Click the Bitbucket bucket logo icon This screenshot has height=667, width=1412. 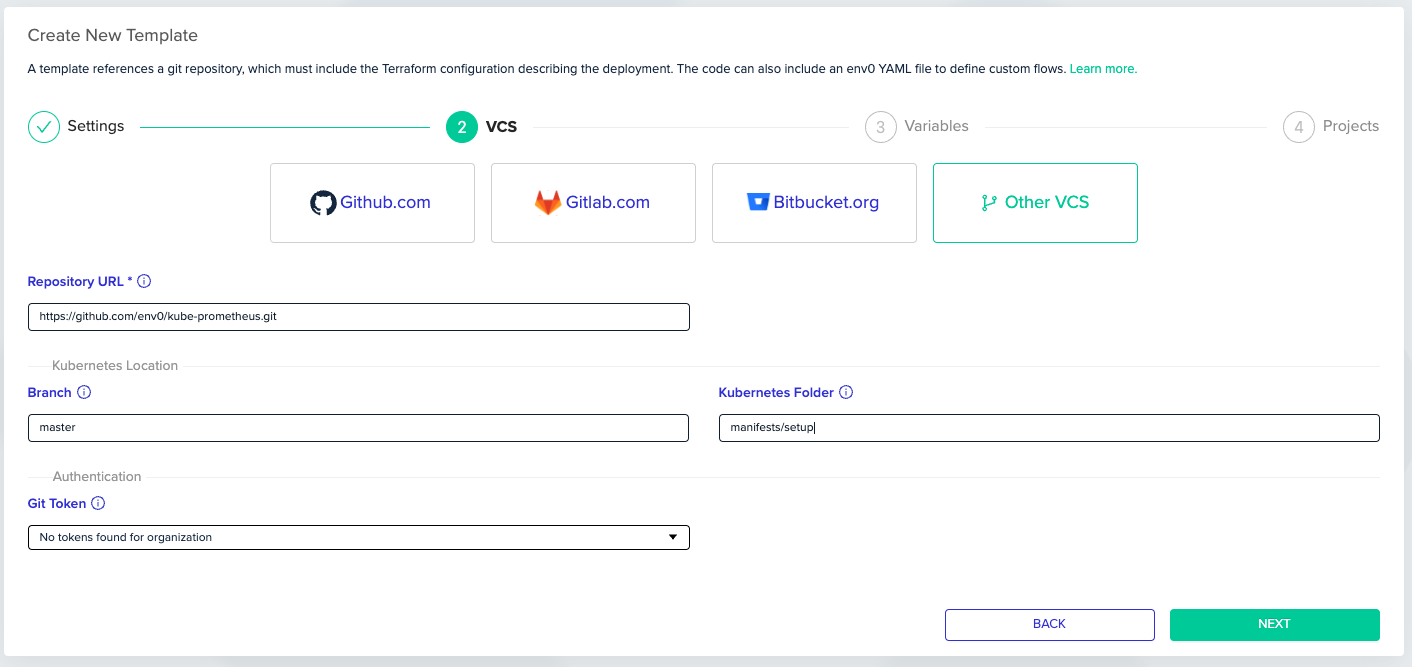tap(758, 202)
